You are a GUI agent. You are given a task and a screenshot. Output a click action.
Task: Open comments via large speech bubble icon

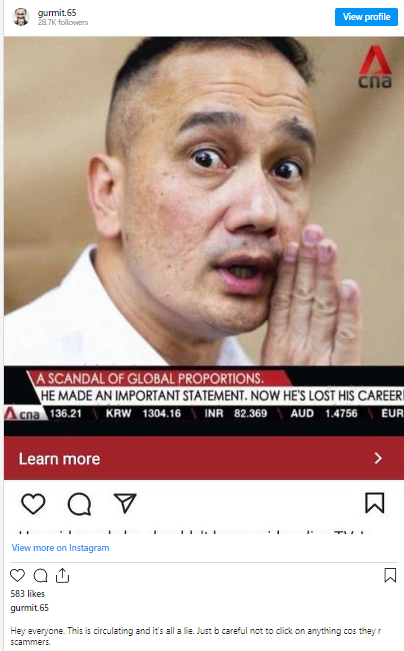(x=79, y=504)
